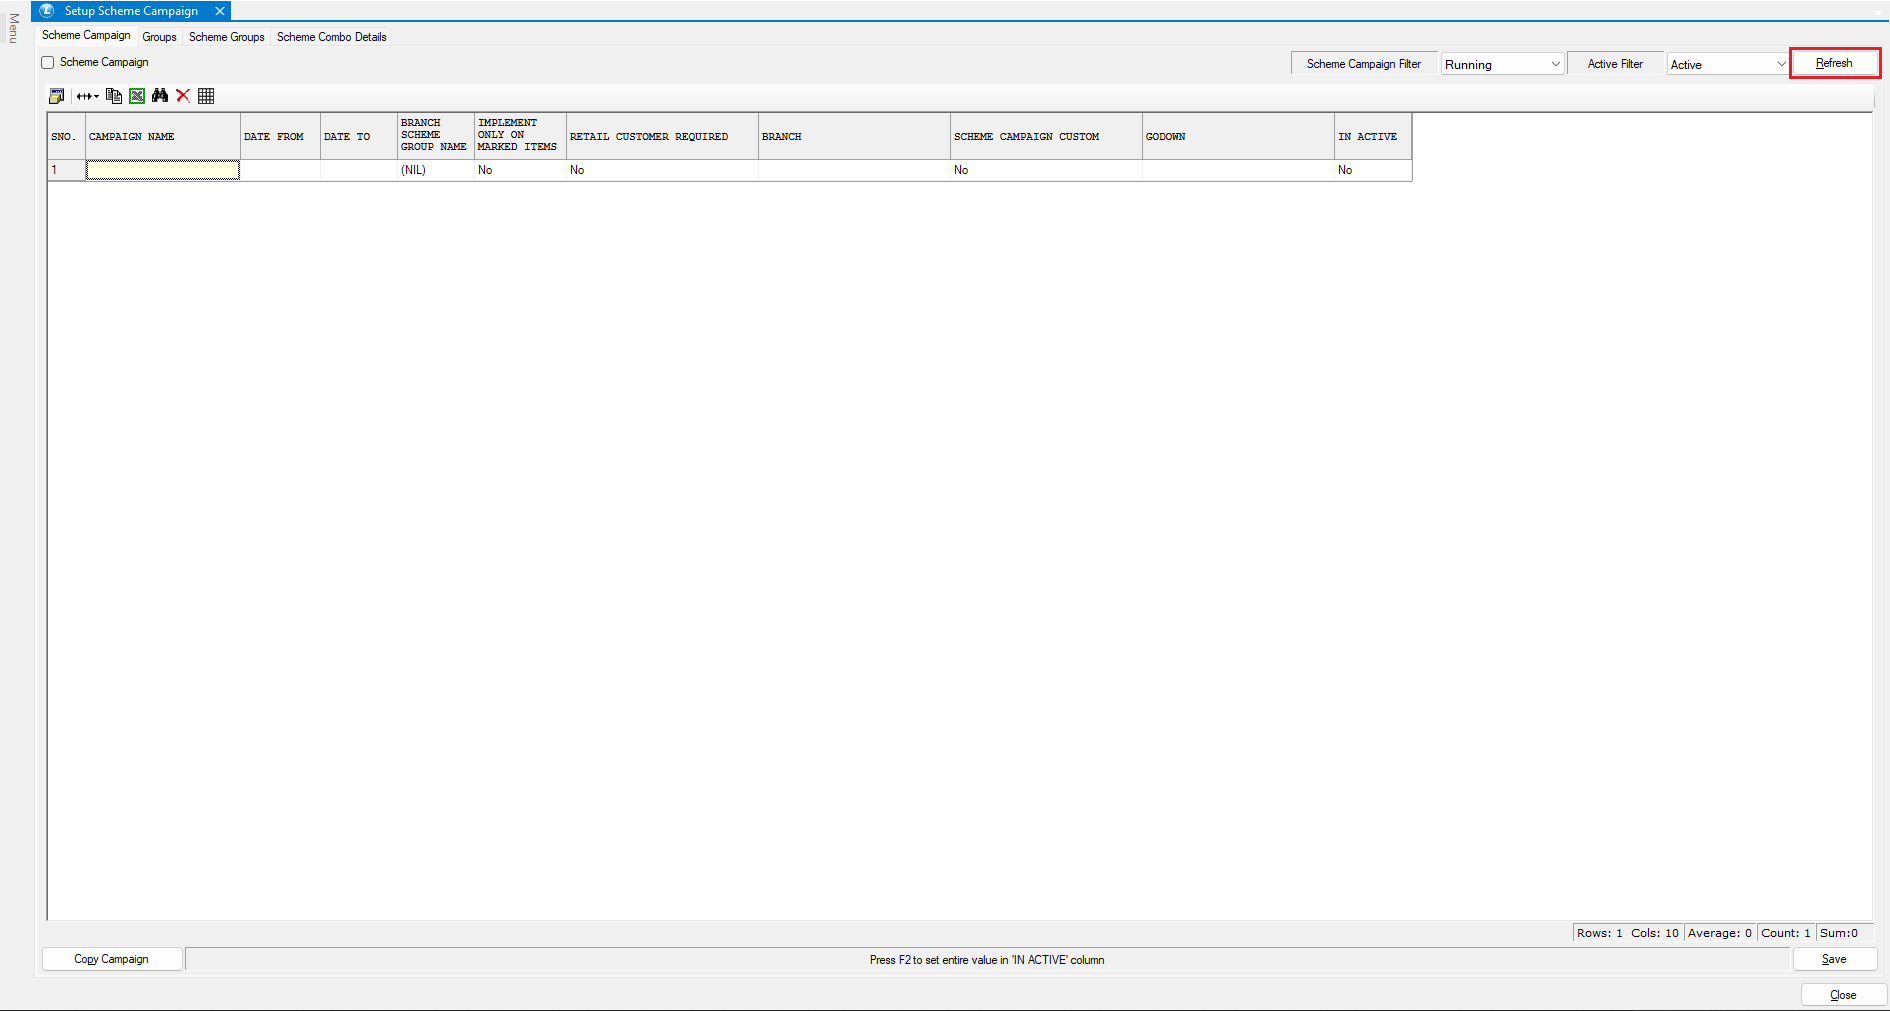
Task: Open search using the binoculars icon
Action: point(160,96)
